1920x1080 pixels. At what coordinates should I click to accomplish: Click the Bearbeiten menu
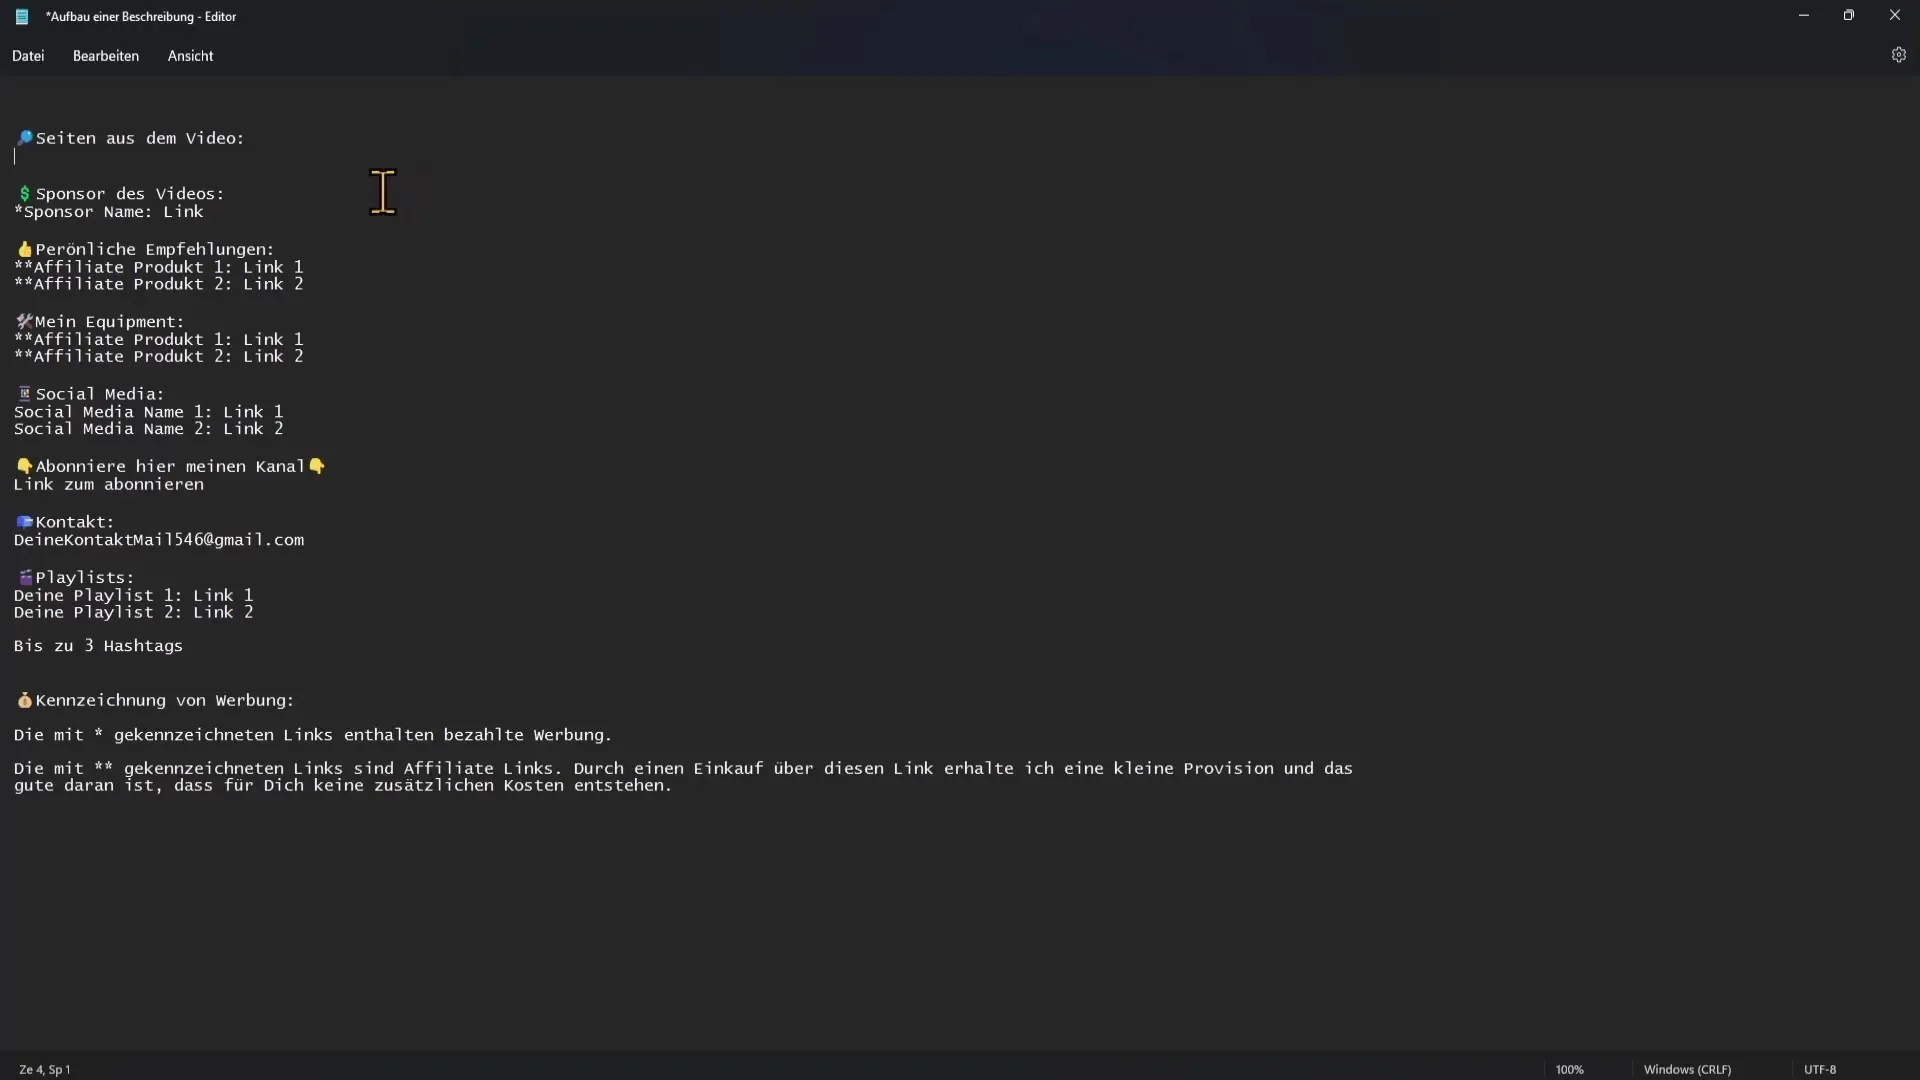pos(105,55)
